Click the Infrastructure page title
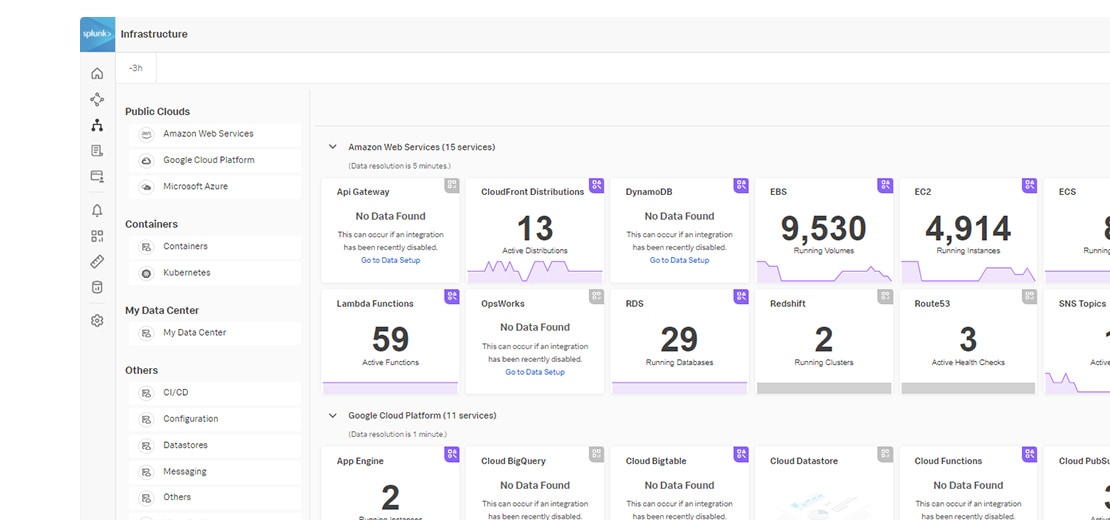 154,34
